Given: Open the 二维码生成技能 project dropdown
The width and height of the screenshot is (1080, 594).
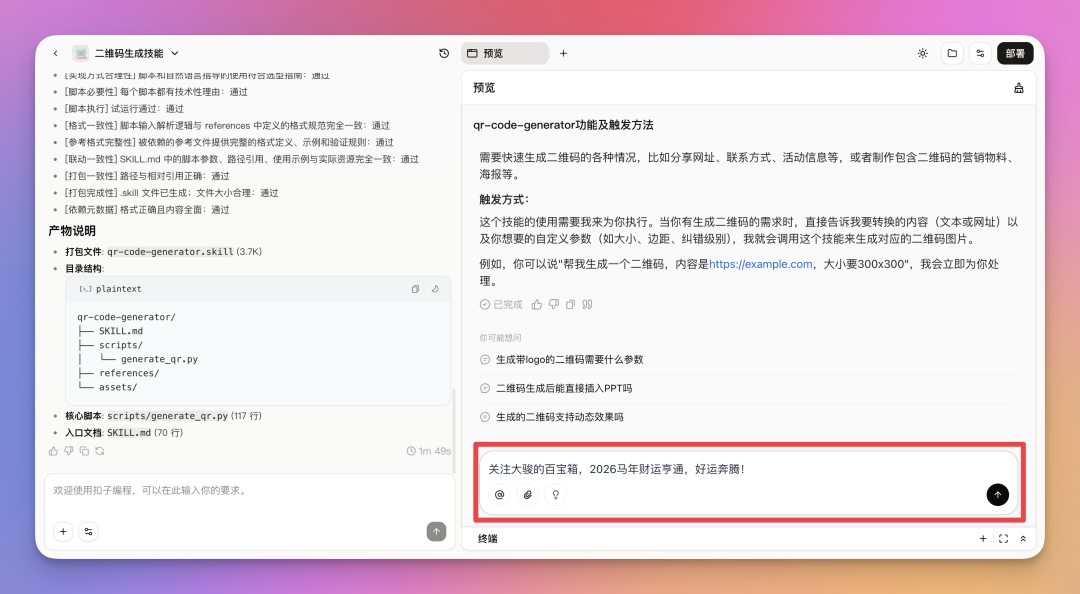Looking at the screenshot, I should [x=174, y=53].
